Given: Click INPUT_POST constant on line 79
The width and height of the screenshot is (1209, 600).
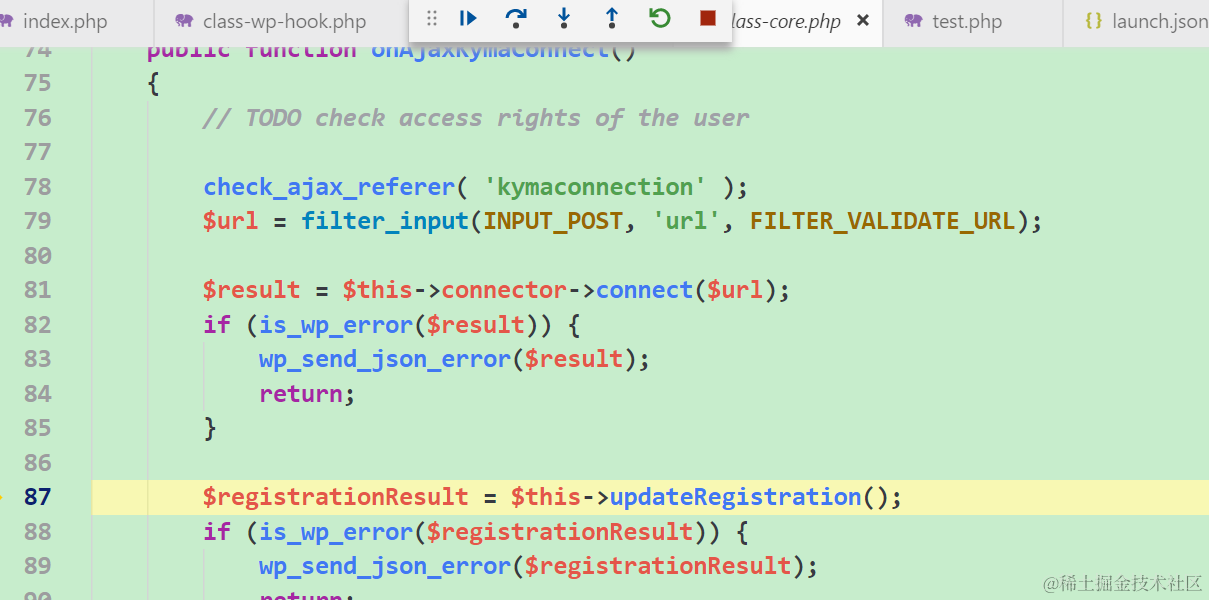Looking at the screenshot, I should click(553, 221).
